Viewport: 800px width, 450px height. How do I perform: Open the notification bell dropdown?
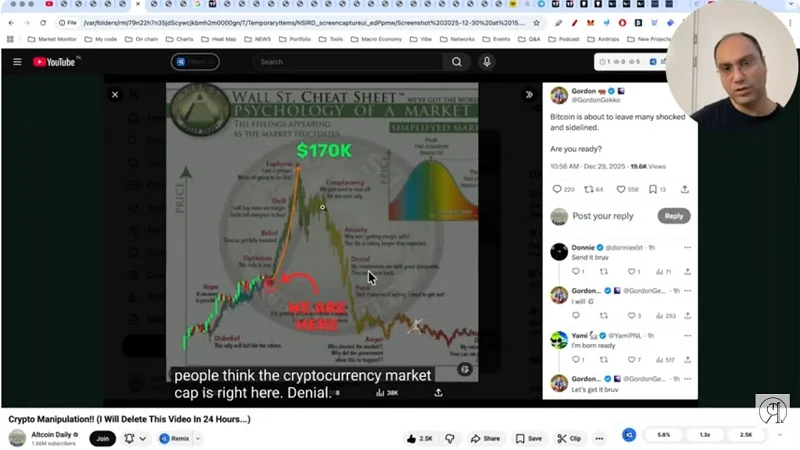pos(133,438)
